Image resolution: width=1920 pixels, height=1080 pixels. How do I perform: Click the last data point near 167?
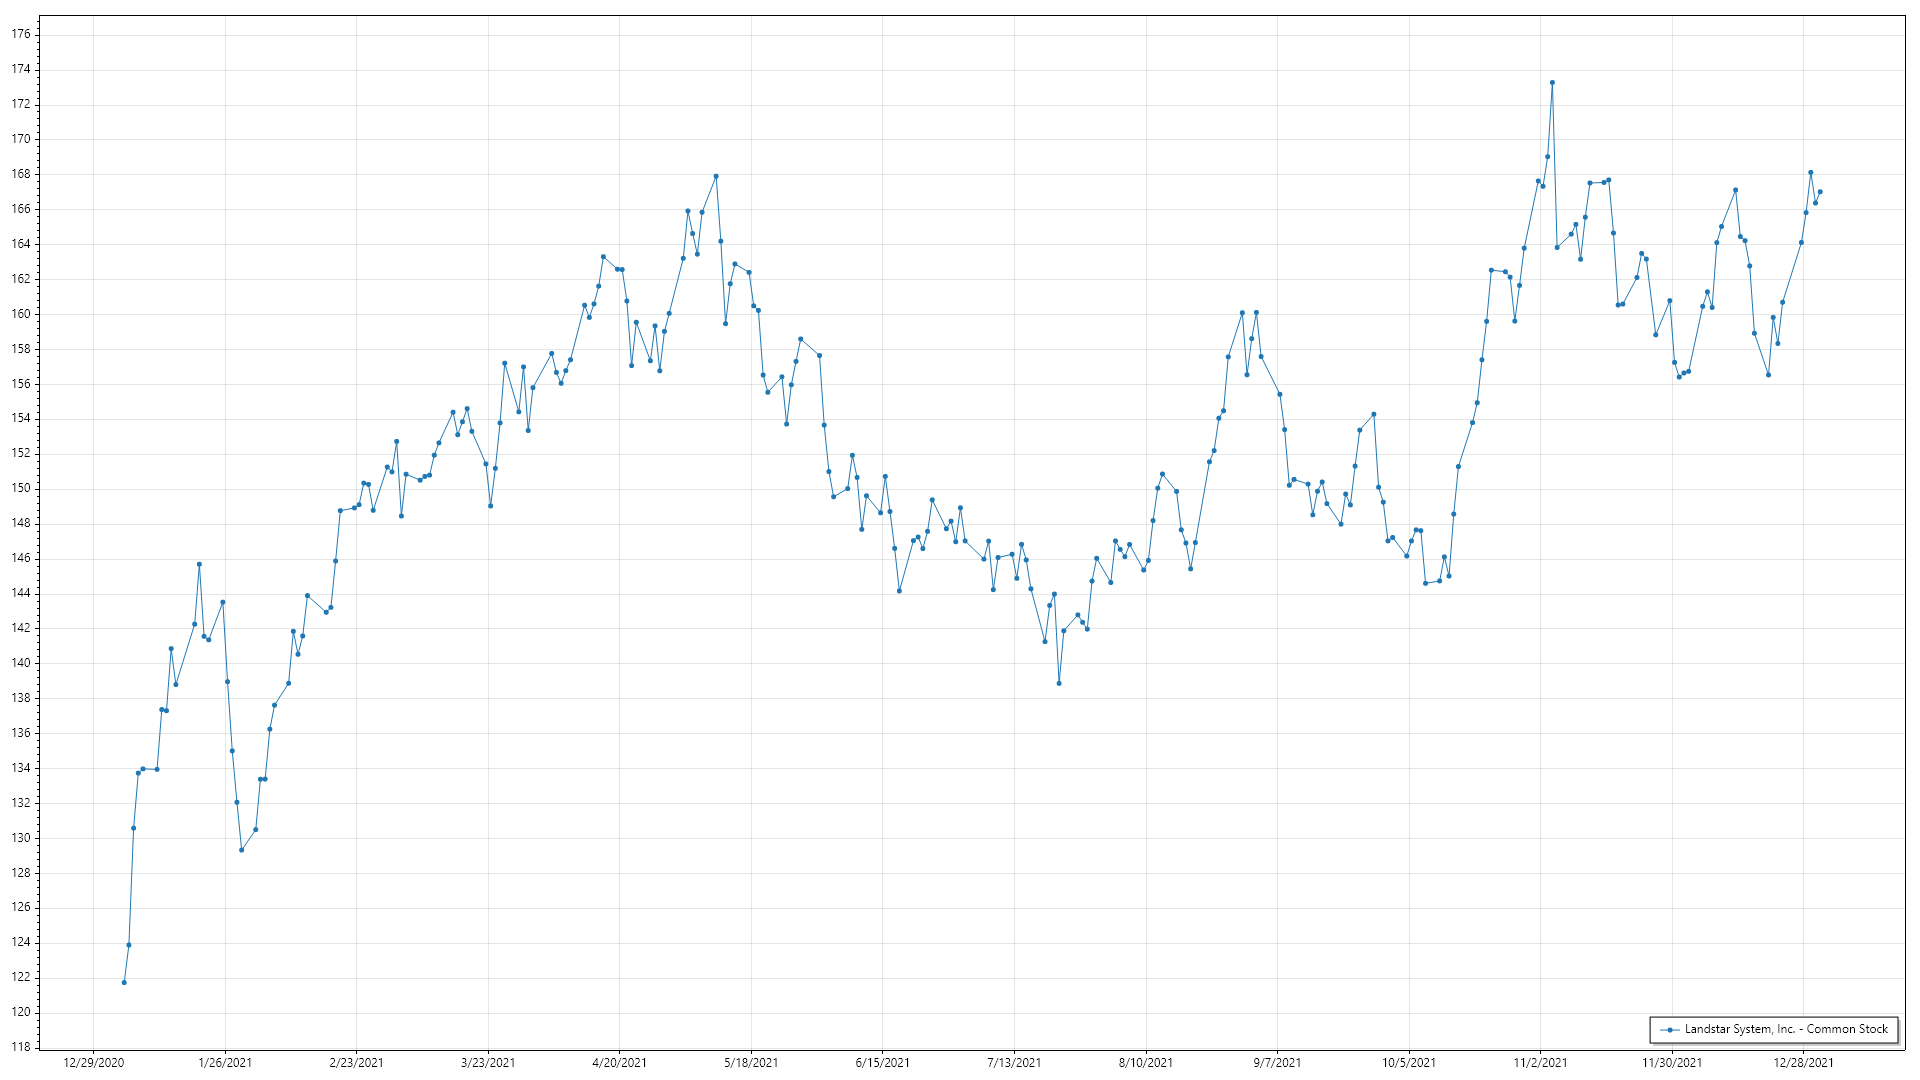(x=1820, y=192)
